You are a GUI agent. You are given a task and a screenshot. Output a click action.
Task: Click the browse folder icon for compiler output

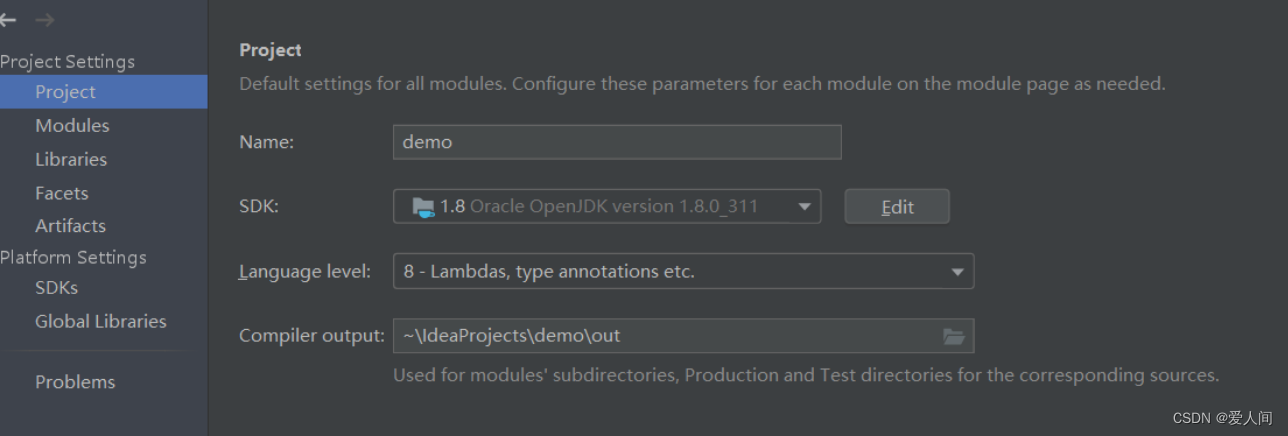pyautogui.click(x=954, y=336)
